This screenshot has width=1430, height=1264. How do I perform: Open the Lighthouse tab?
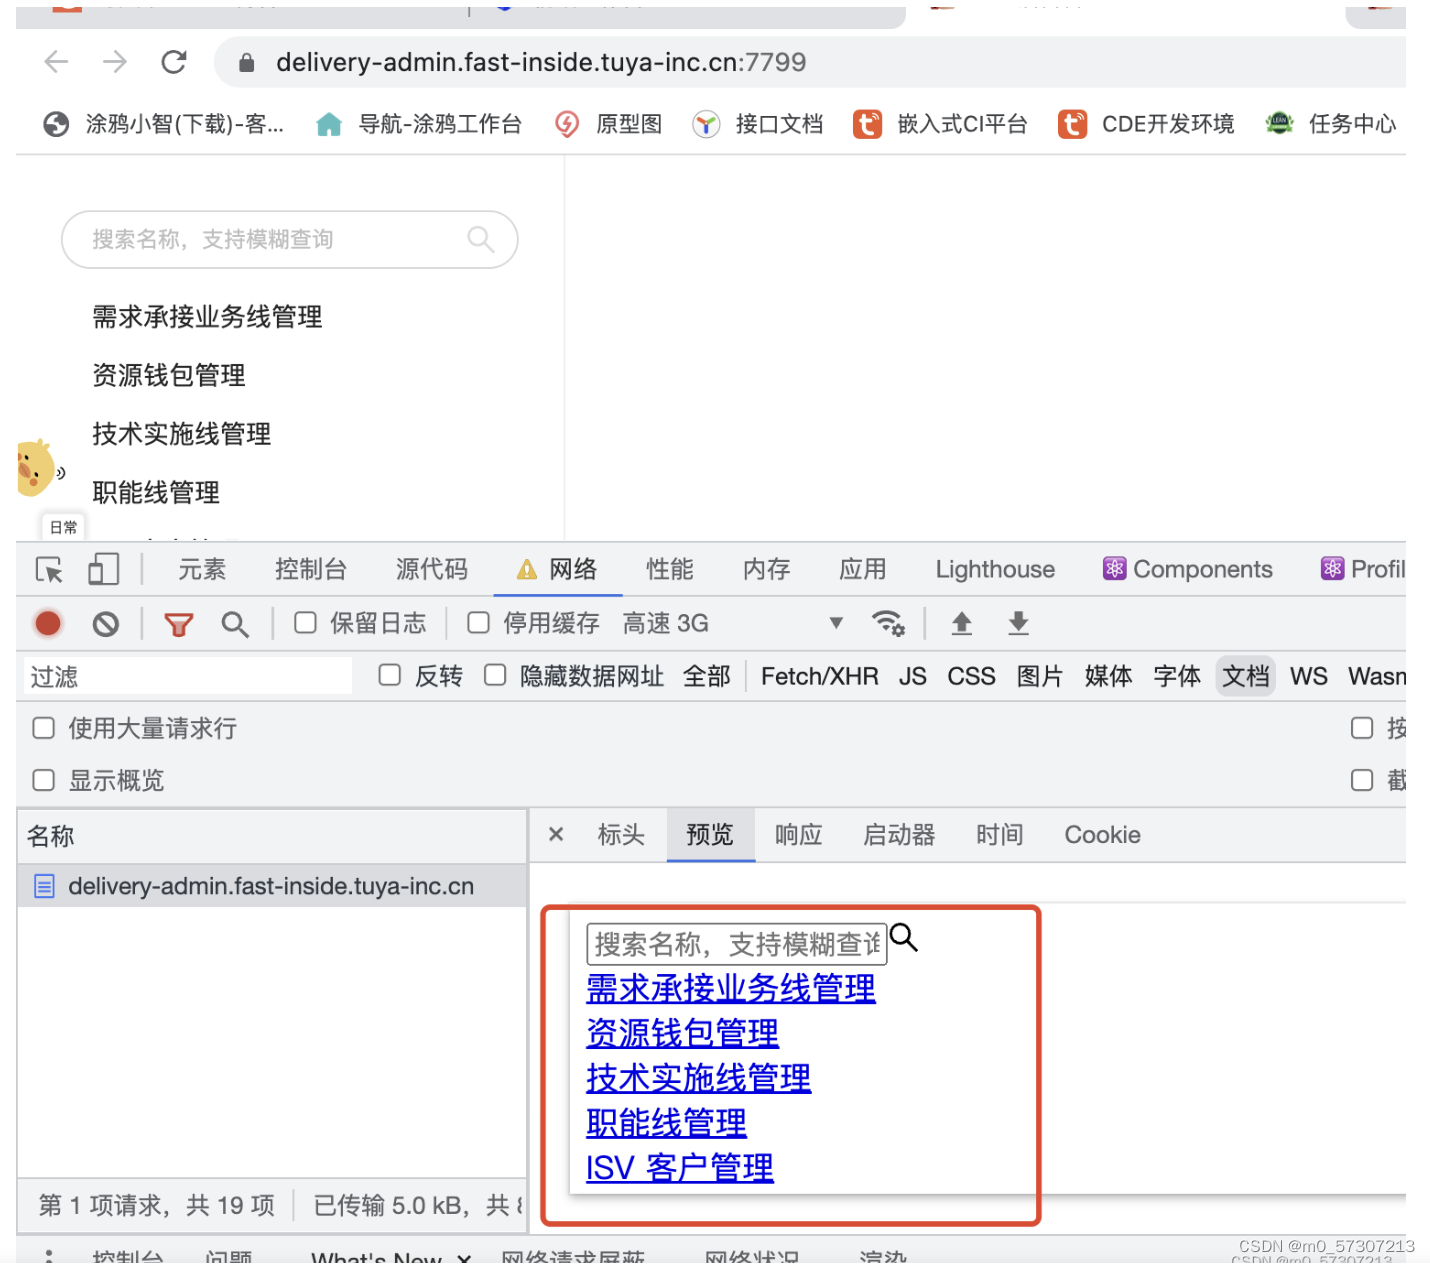tap(995, 569)
